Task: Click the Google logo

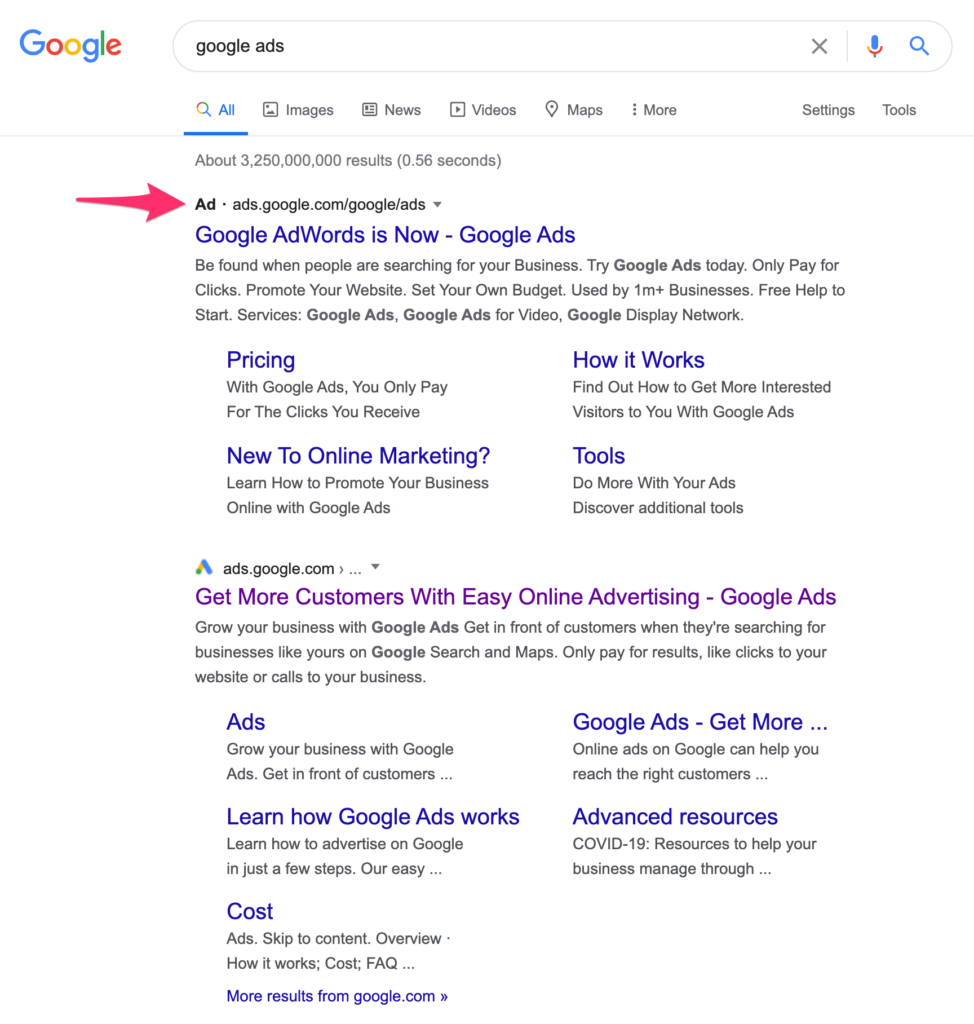Action: 70,45
